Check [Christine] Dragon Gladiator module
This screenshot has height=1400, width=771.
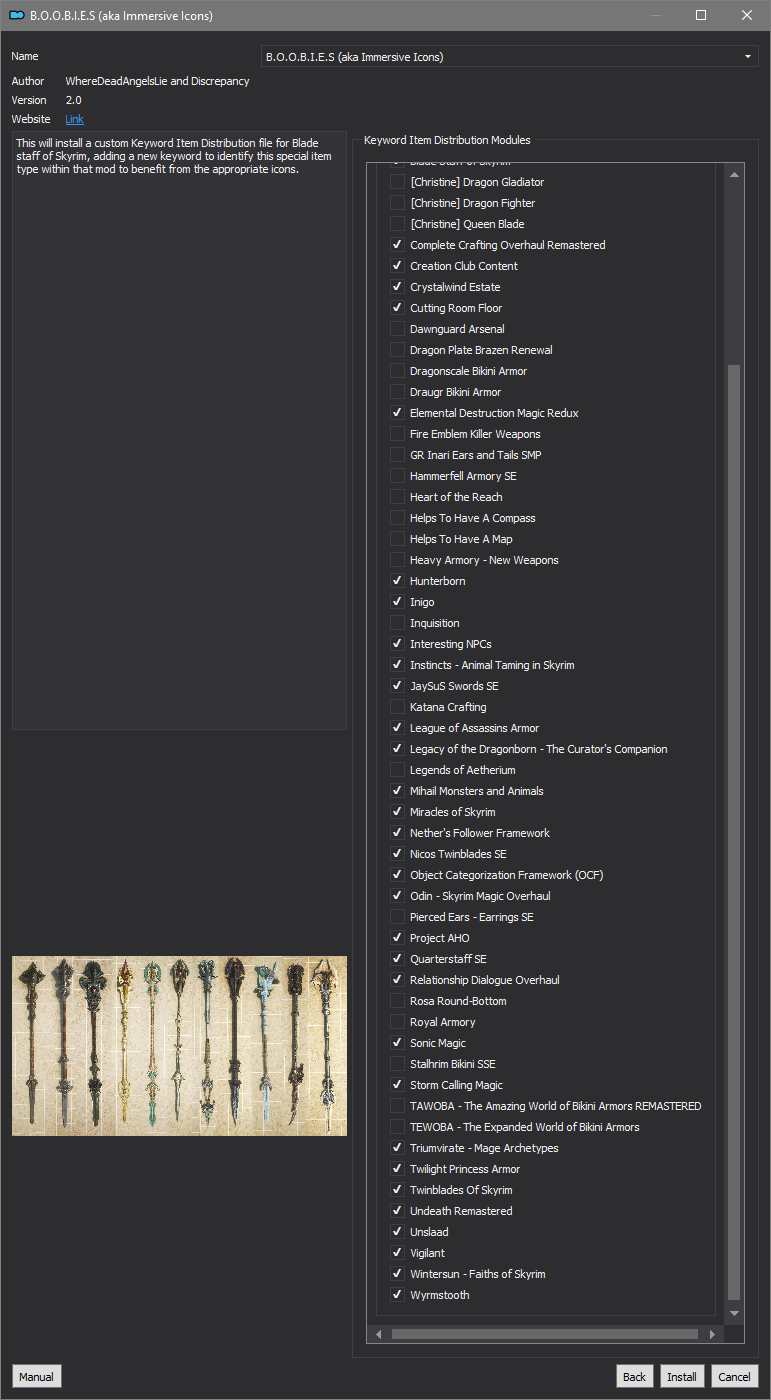coord(397,182)
